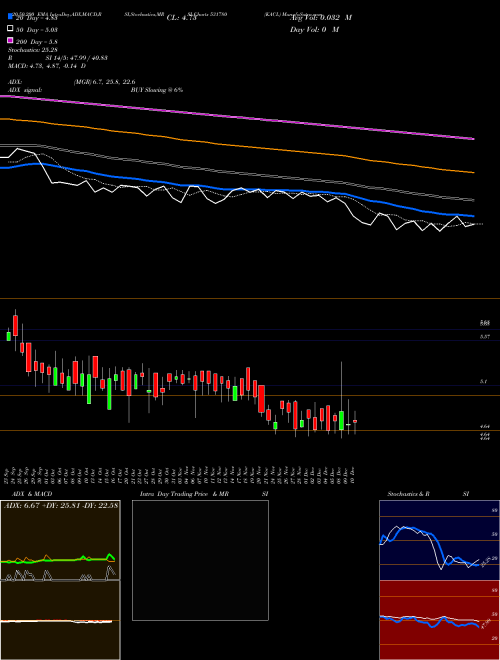The height and width of the screenshot is (660, 500).
Task: Select the '200 Day - 5.8' legend text
Action: pos(37,42)
